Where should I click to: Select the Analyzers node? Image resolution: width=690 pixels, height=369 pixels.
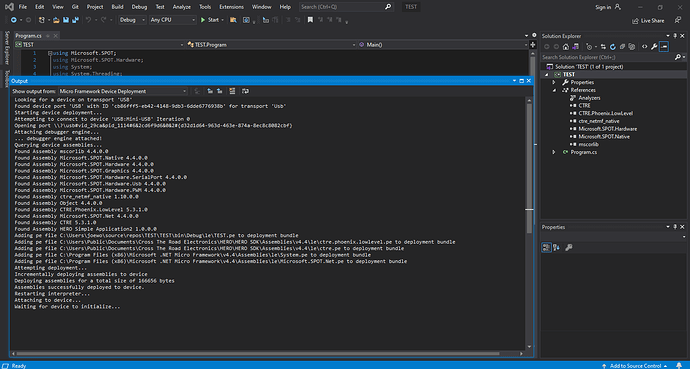pyautogui.click(x=589, y=98)
